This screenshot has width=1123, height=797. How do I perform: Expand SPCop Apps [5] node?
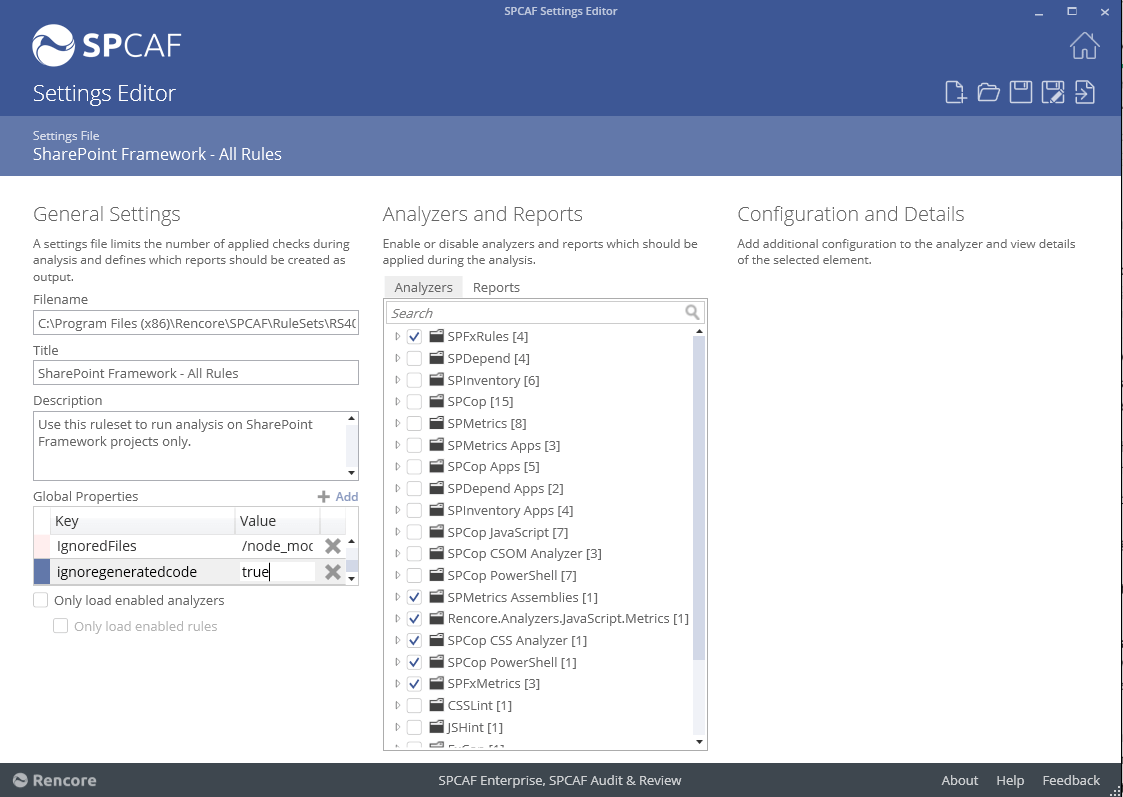(397, 466)
